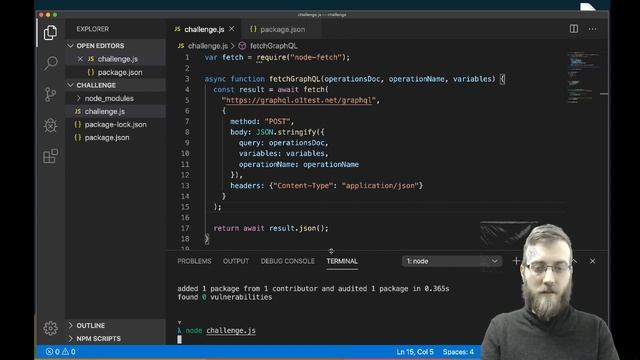This screenshot has width=640, height=360.
Task: Open the Run and Debug icon
Action: click(50, 125)
